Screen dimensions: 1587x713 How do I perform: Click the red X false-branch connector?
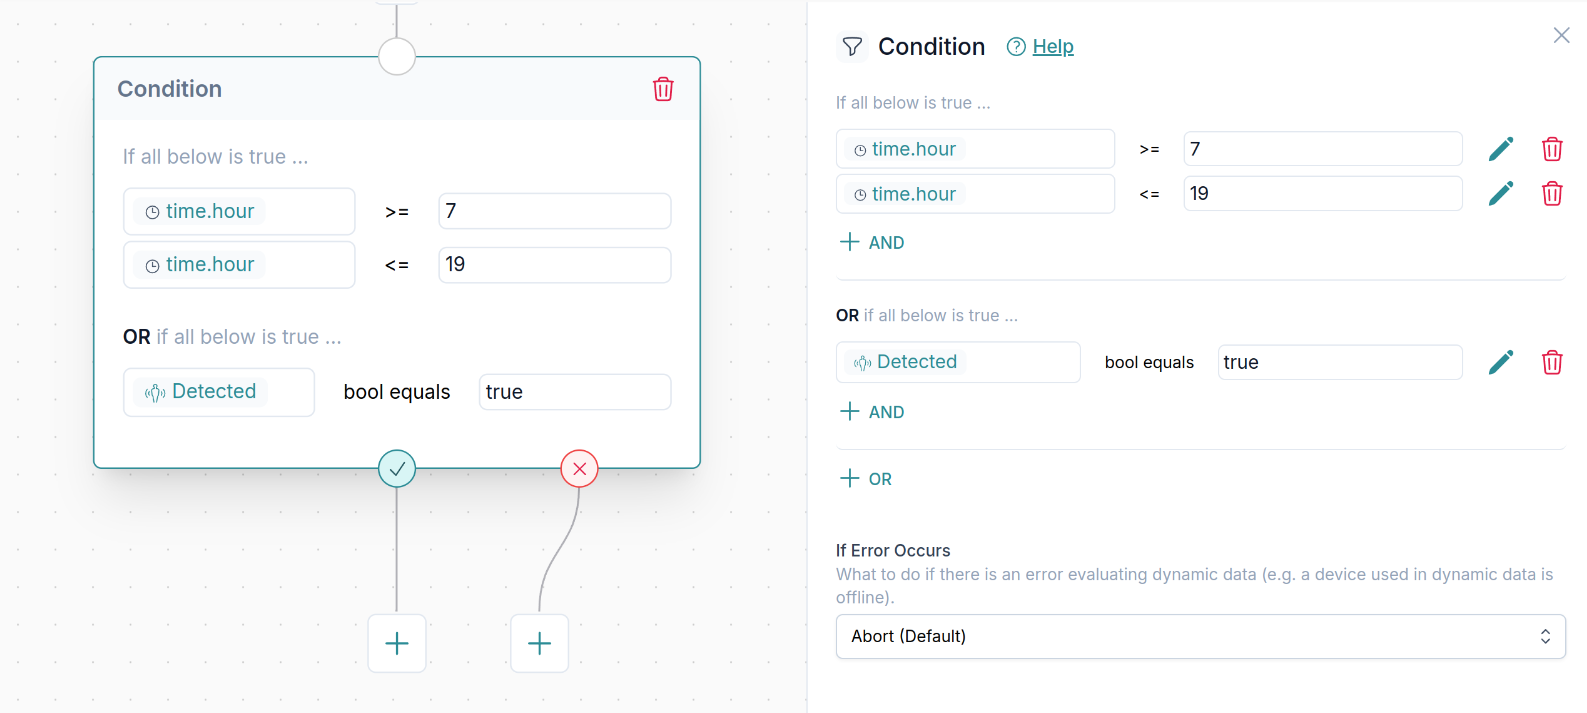(x=579, y=468)
